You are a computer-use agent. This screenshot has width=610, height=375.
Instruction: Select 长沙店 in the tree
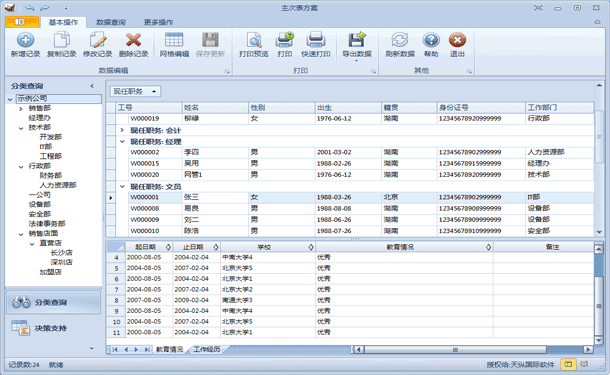61,252
